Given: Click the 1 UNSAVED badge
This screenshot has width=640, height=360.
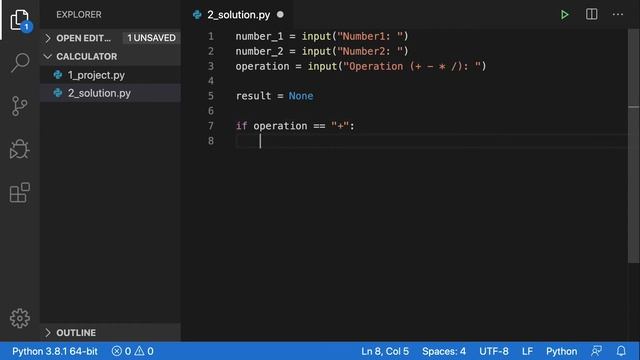Looking at the screenshot, I should (151, 38).
